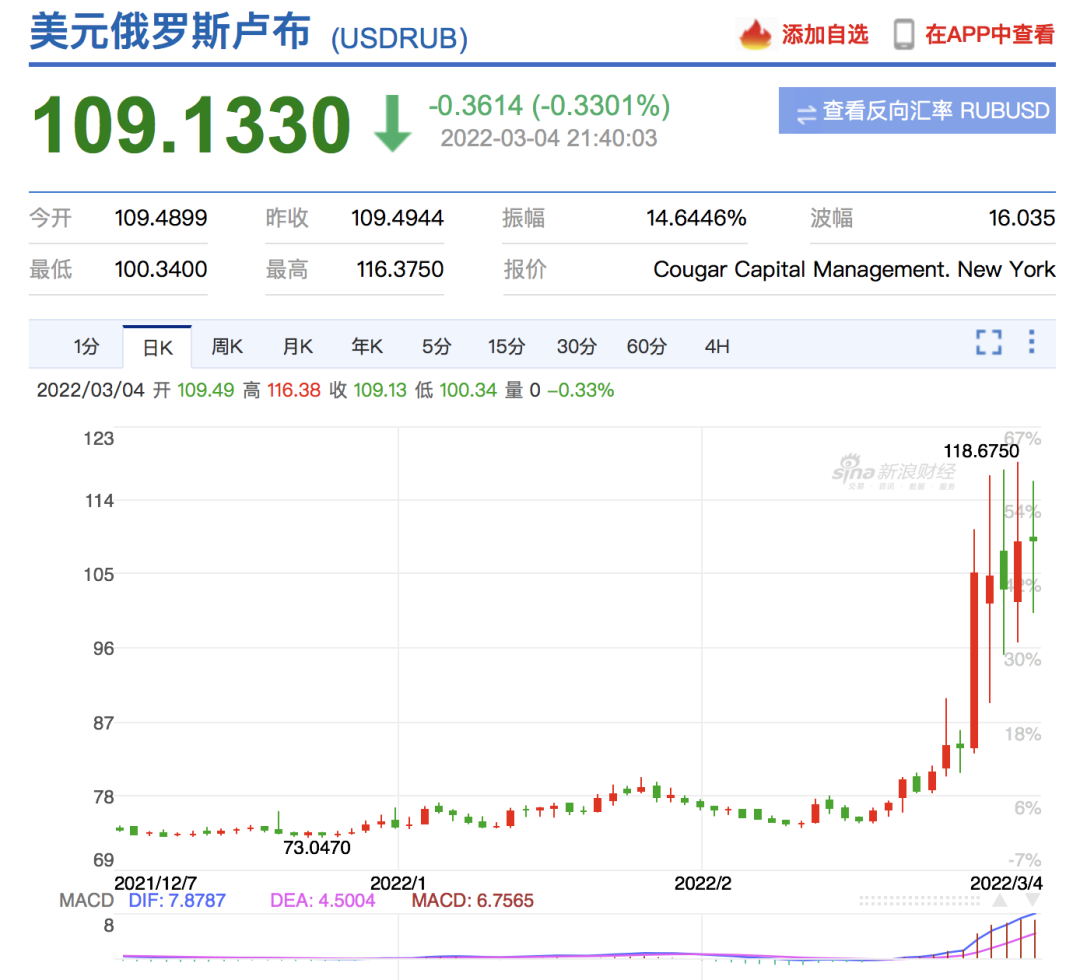Click Cougar Capital Management. New York quote source
Image resolution: width=1080 pixels, height=980 pixels.
[854, 269]
